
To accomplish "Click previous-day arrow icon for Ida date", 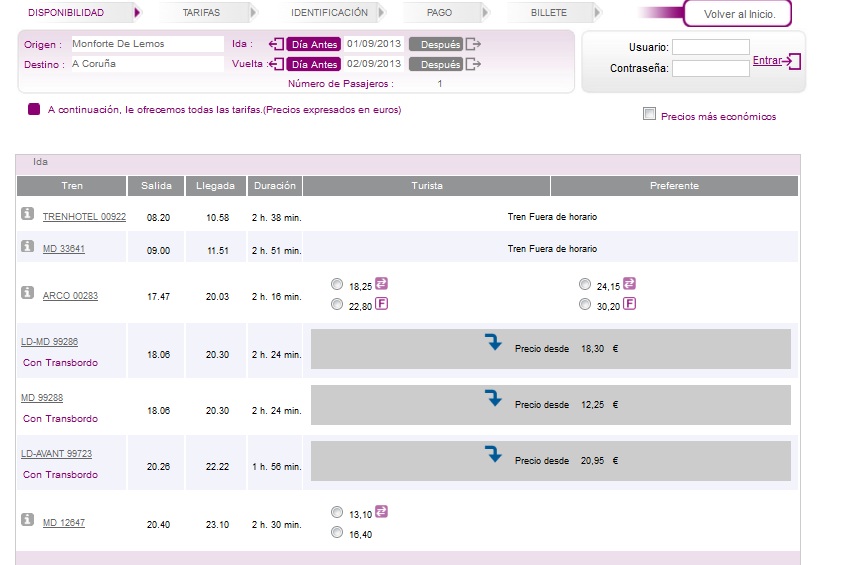I will [277, 44].
